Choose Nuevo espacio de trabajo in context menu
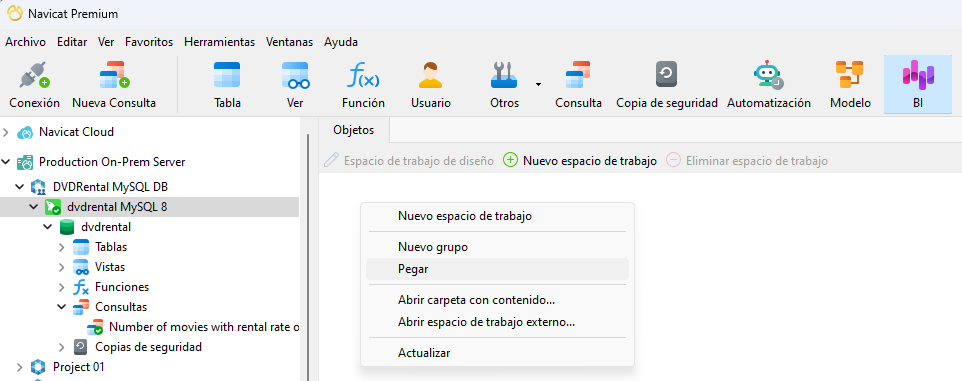 coord(498,216)
